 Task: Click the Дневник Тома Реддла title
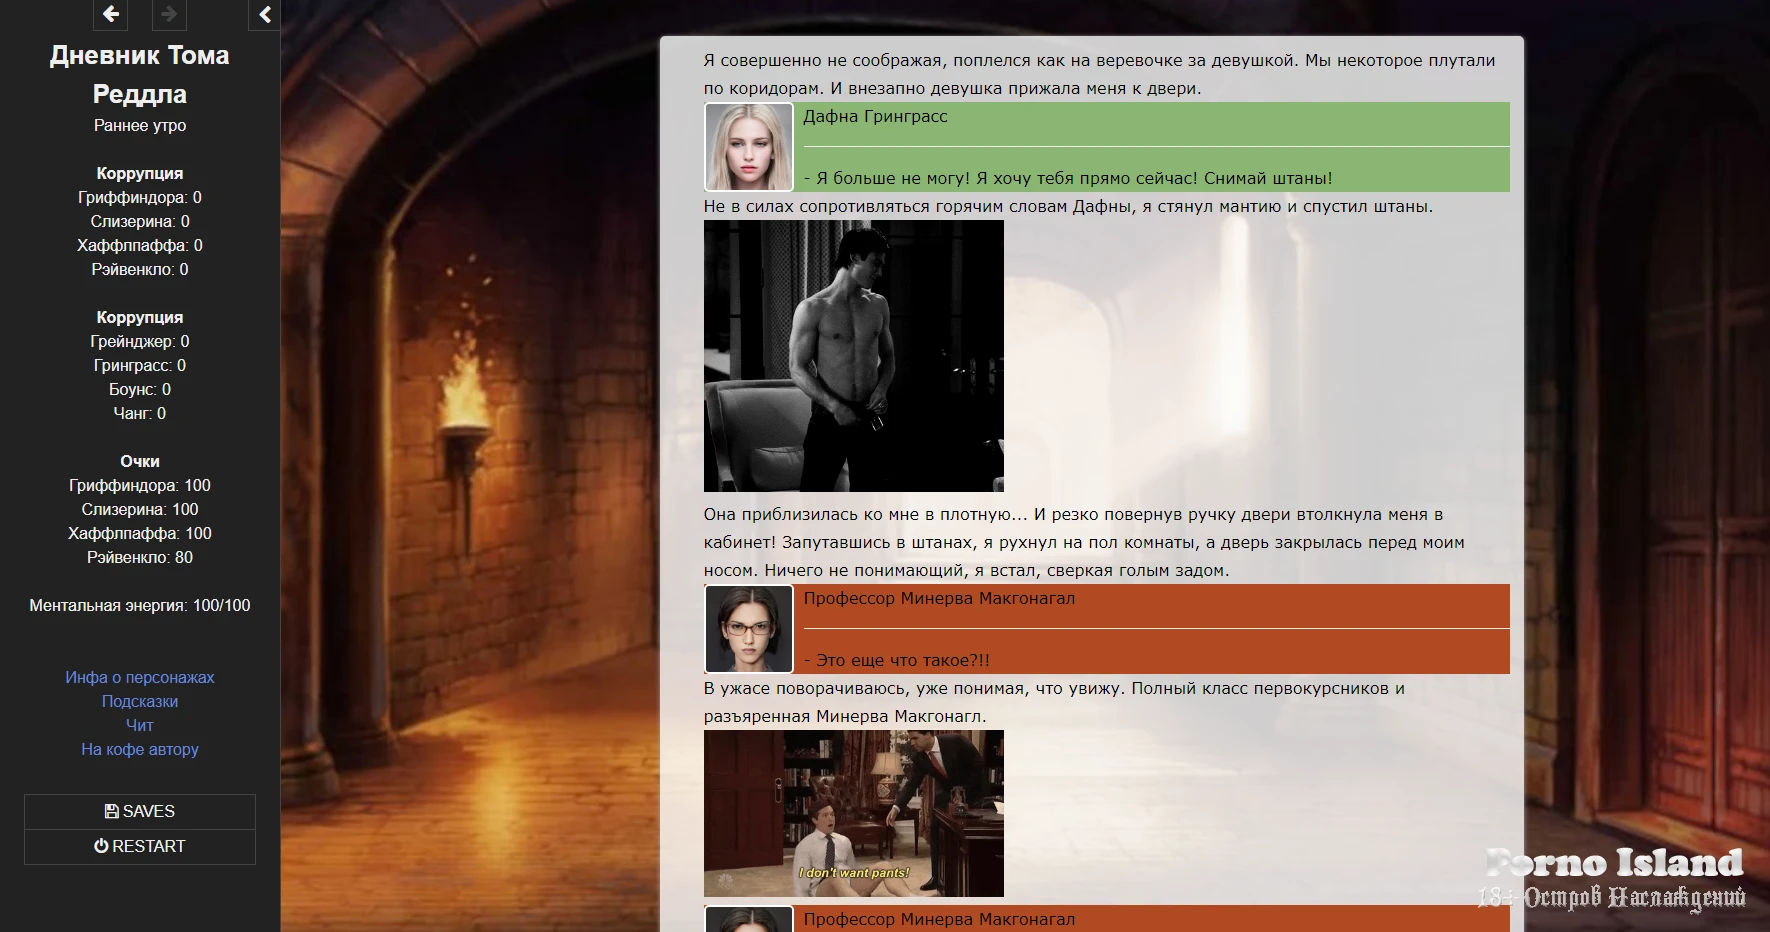pos(140,74)
